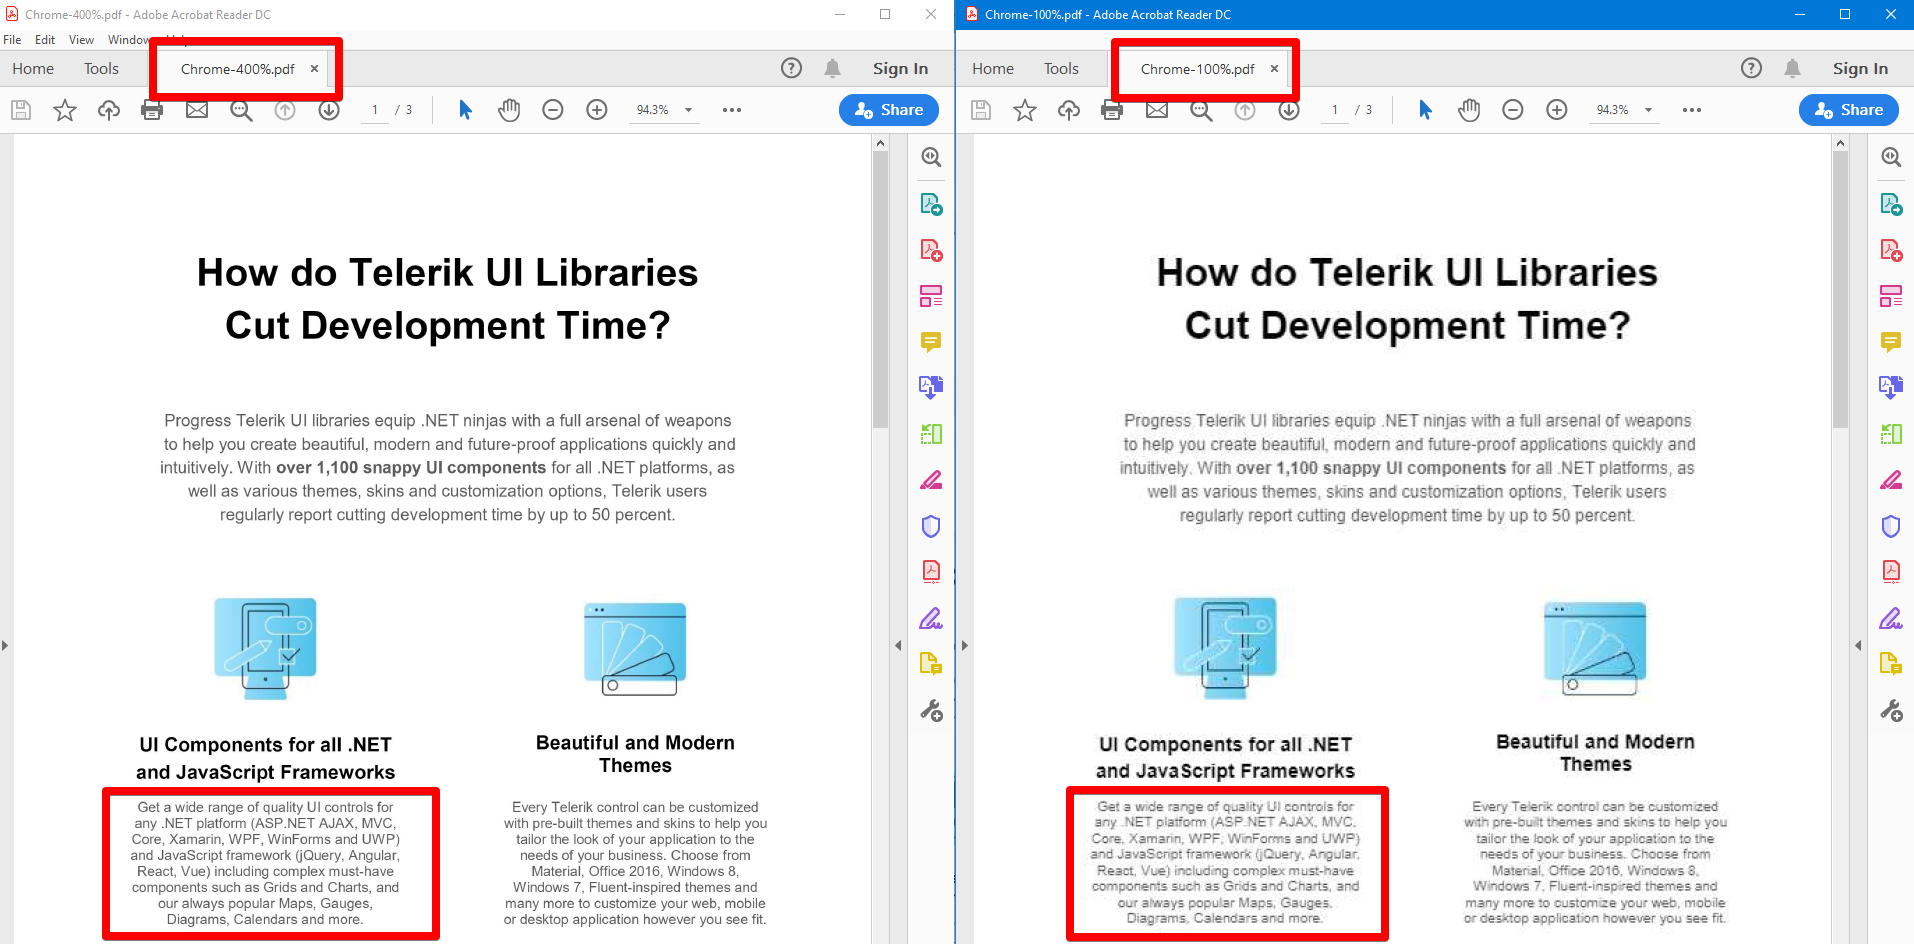Bookmark Chrome-400% file with star icon

coord(65,110)
